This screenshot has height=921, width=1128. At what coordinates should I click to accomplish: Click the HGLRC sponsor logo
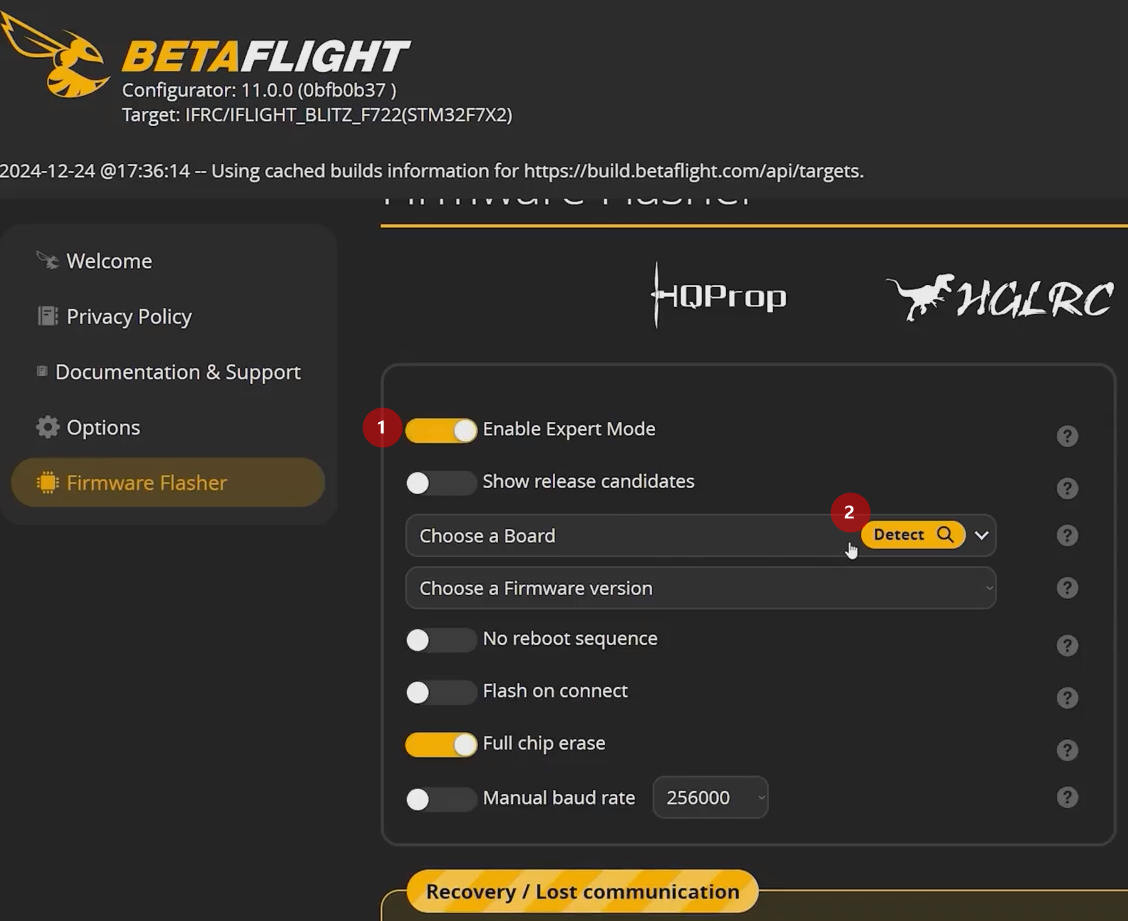1000,297
